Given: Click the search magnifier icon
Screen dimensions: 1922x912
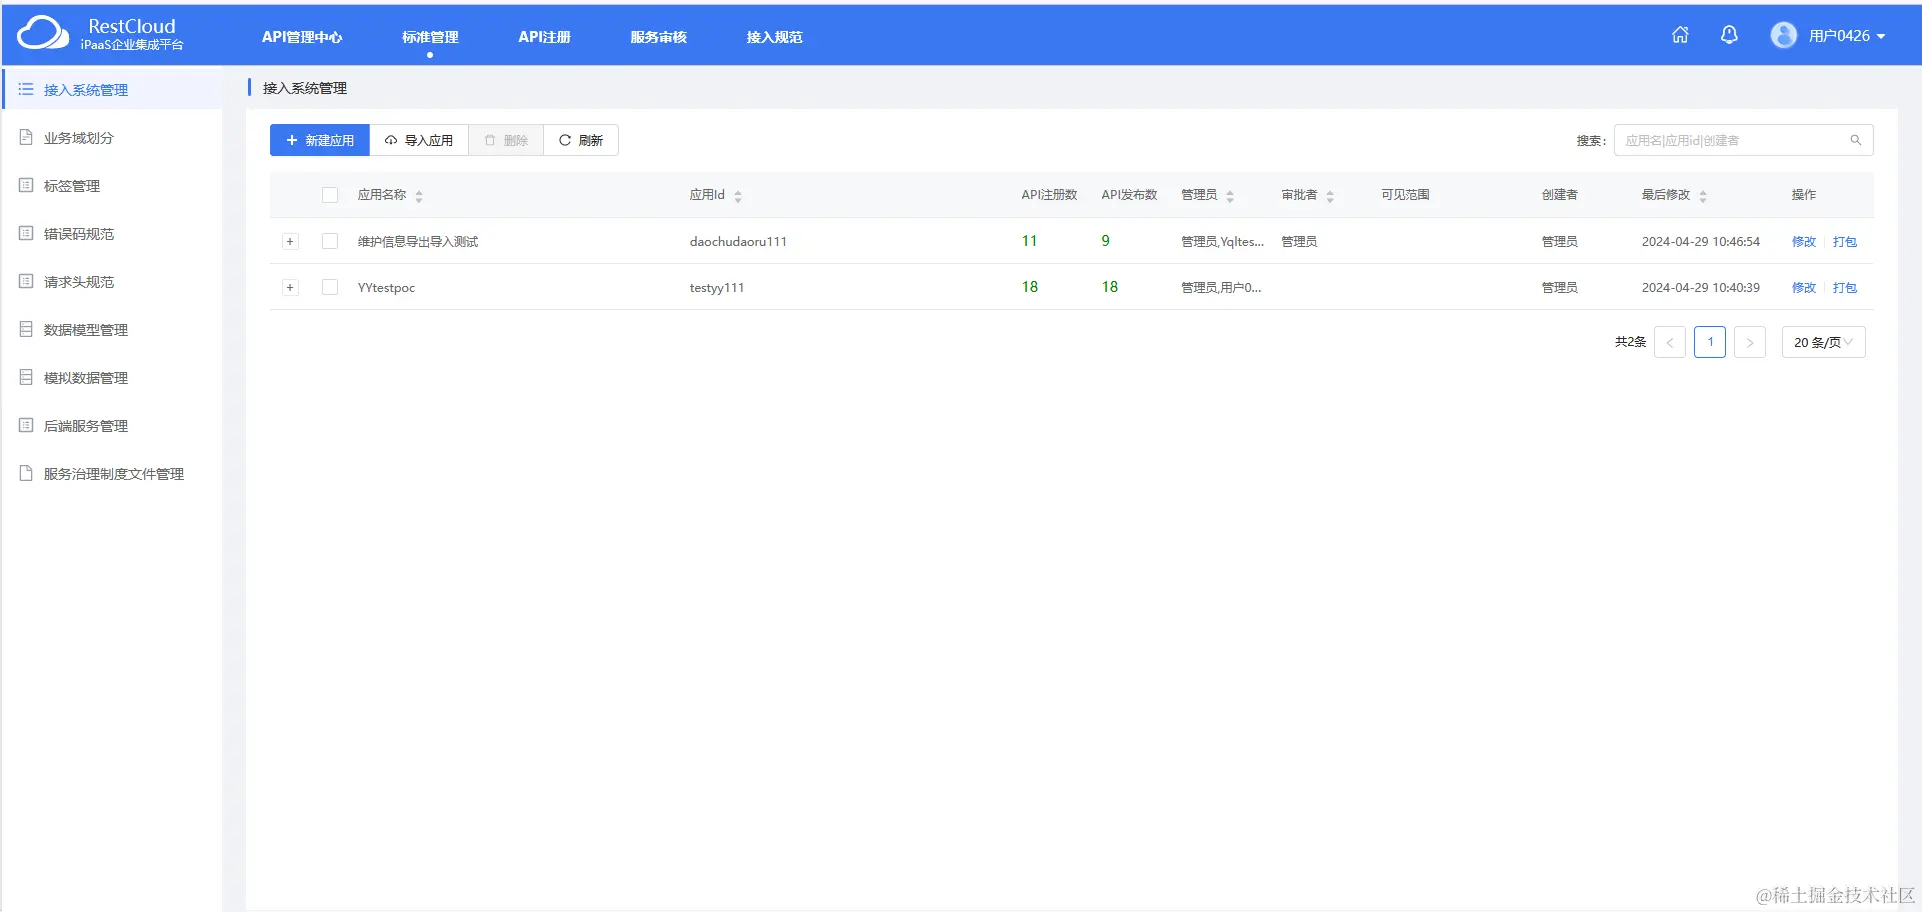Looking at the screenshot, I should (1856, 140).
